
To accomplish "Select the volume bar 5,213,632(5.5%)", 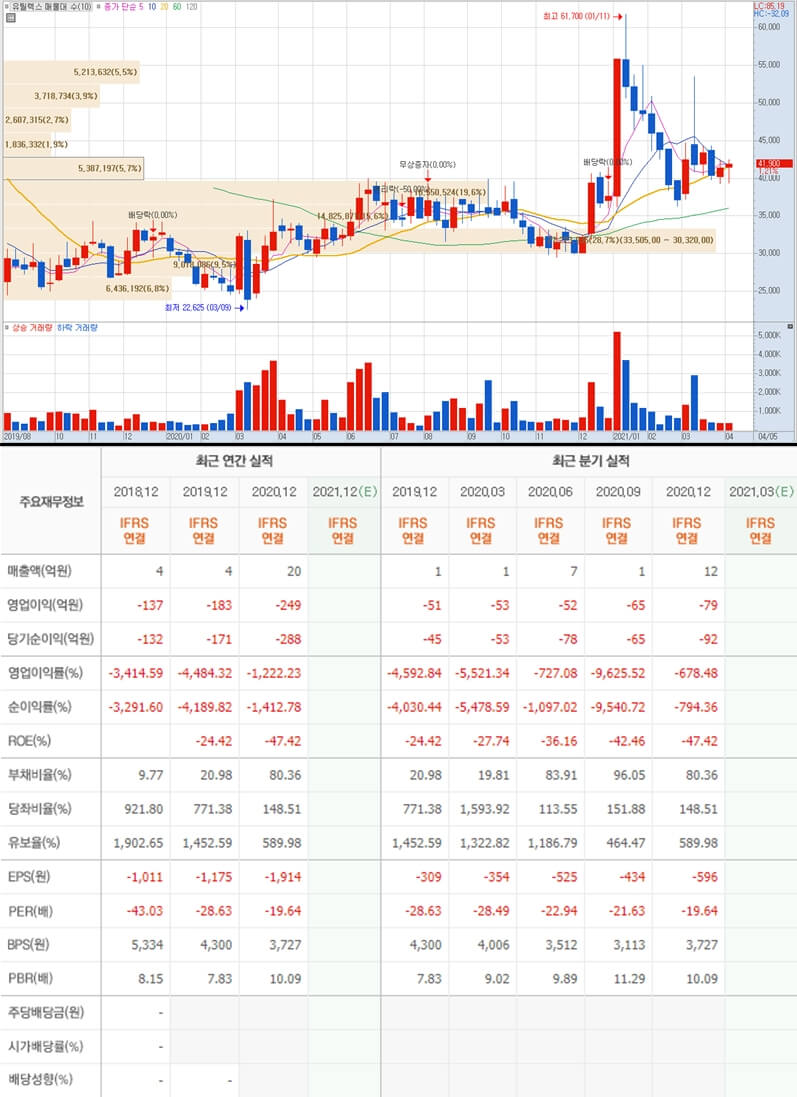I will [x=71, y=72].
